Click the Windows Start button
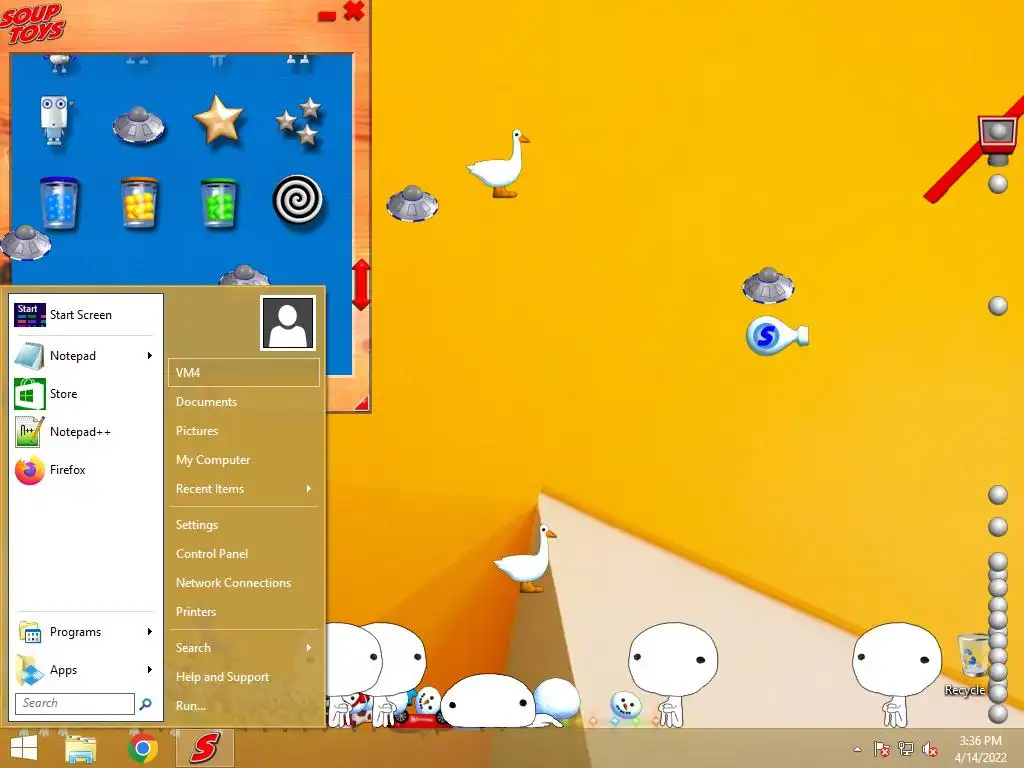The image size is (1024, 768). pyautogui.click(x=24, y=748)
